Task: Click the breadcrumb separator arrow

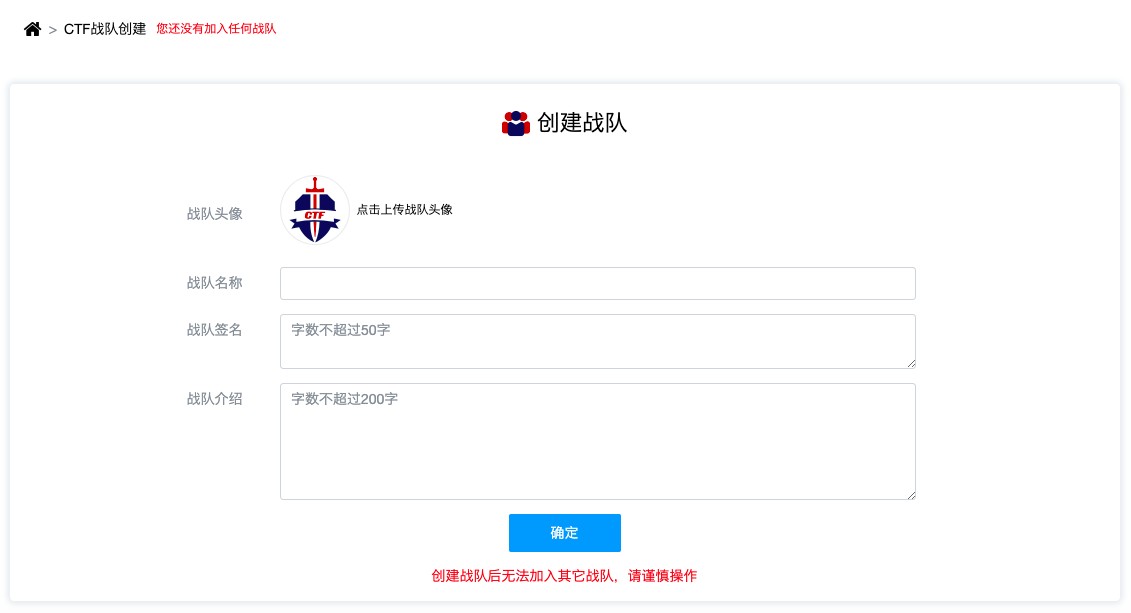Action: (53, 30)
